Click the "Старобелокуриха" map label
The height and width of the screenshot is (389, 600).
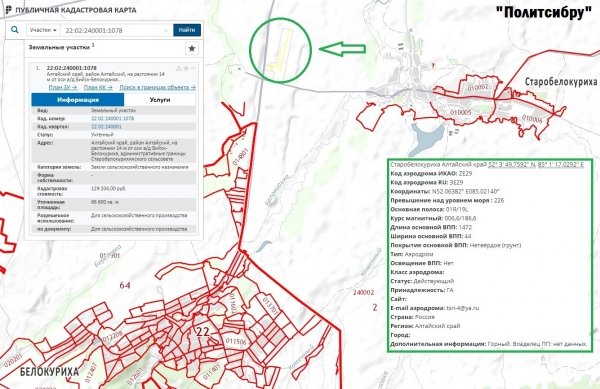(x=561, y=82)
